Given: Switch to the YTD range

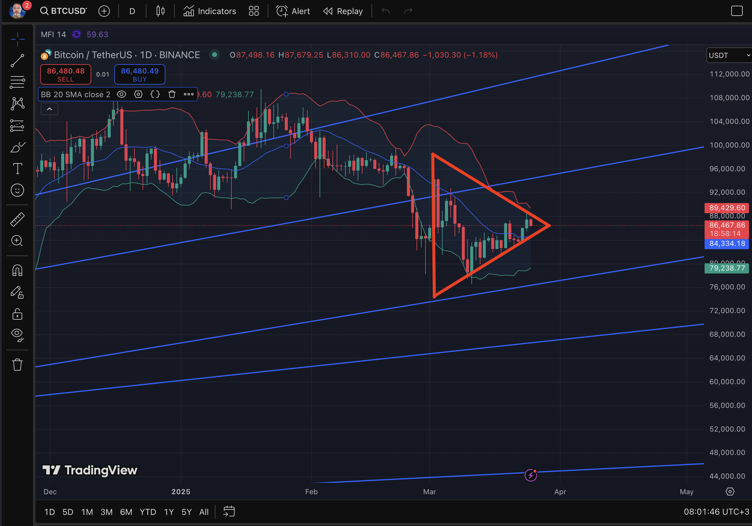Looking at the screenshot, I should pos(147,512).
